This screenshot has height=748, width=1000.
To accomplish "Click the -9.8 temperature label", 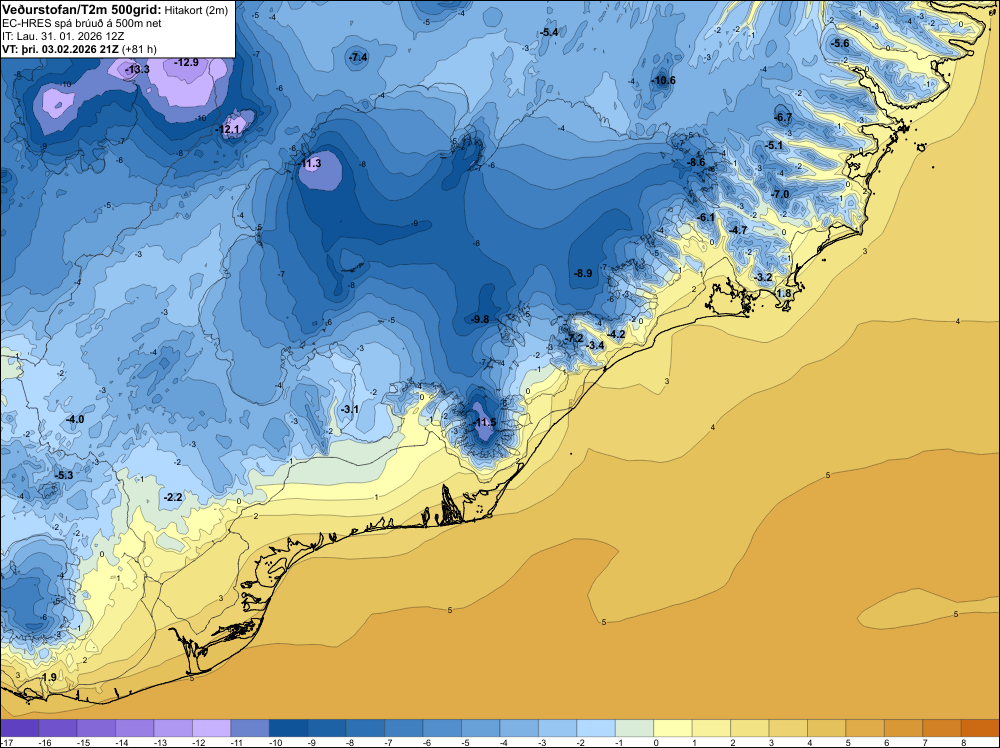I will pyautogui.click(x=480, y=319).
